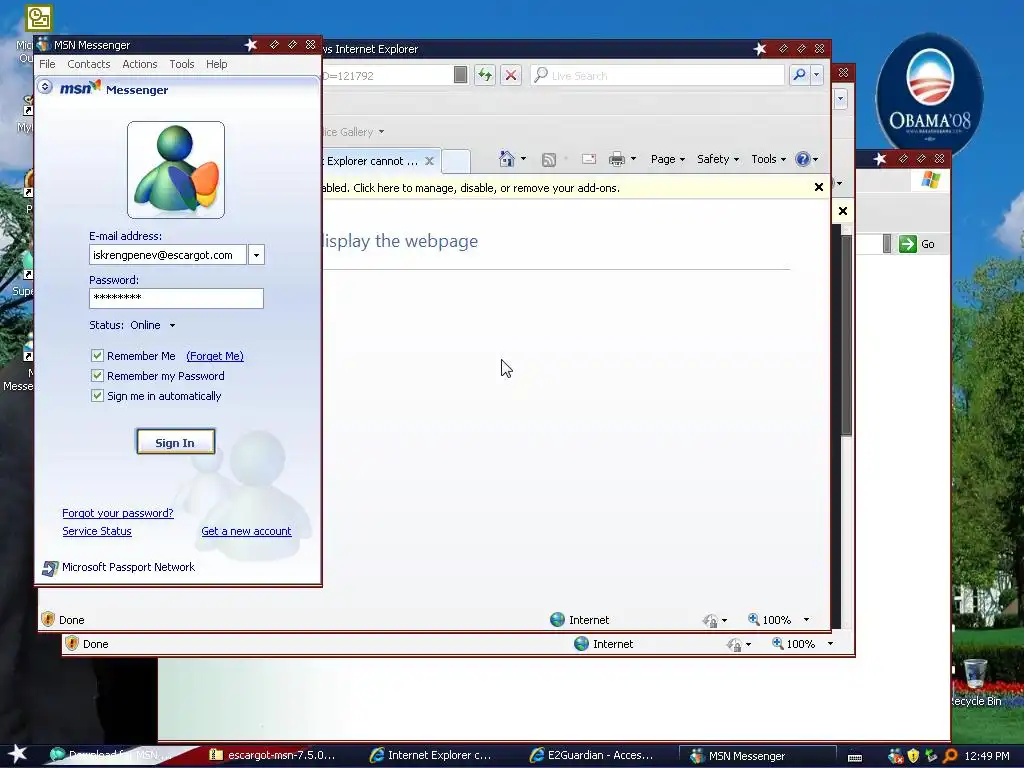Expand the Home button dropdown arrow
The image size is (1024, 768).
tap(524, 159)
